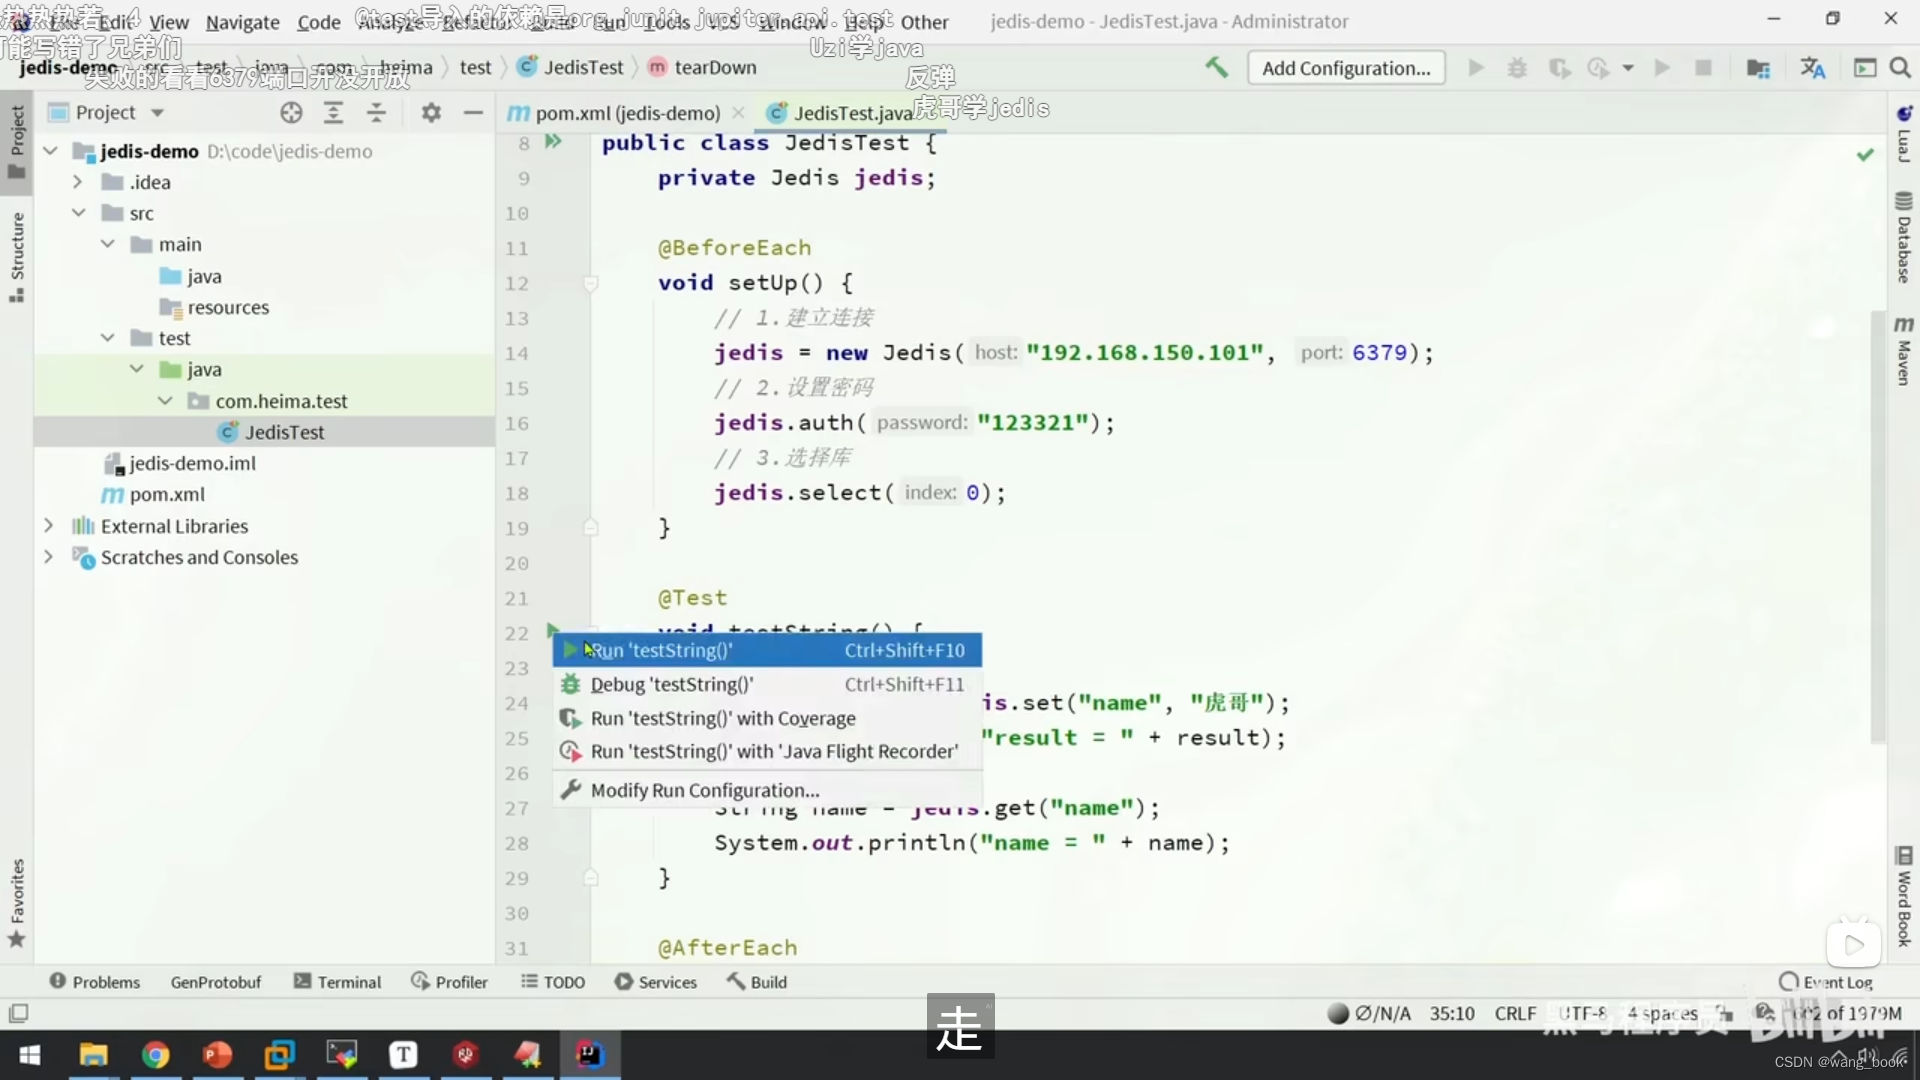Click the Translate icon in the toolbar

coord(1812,68)
